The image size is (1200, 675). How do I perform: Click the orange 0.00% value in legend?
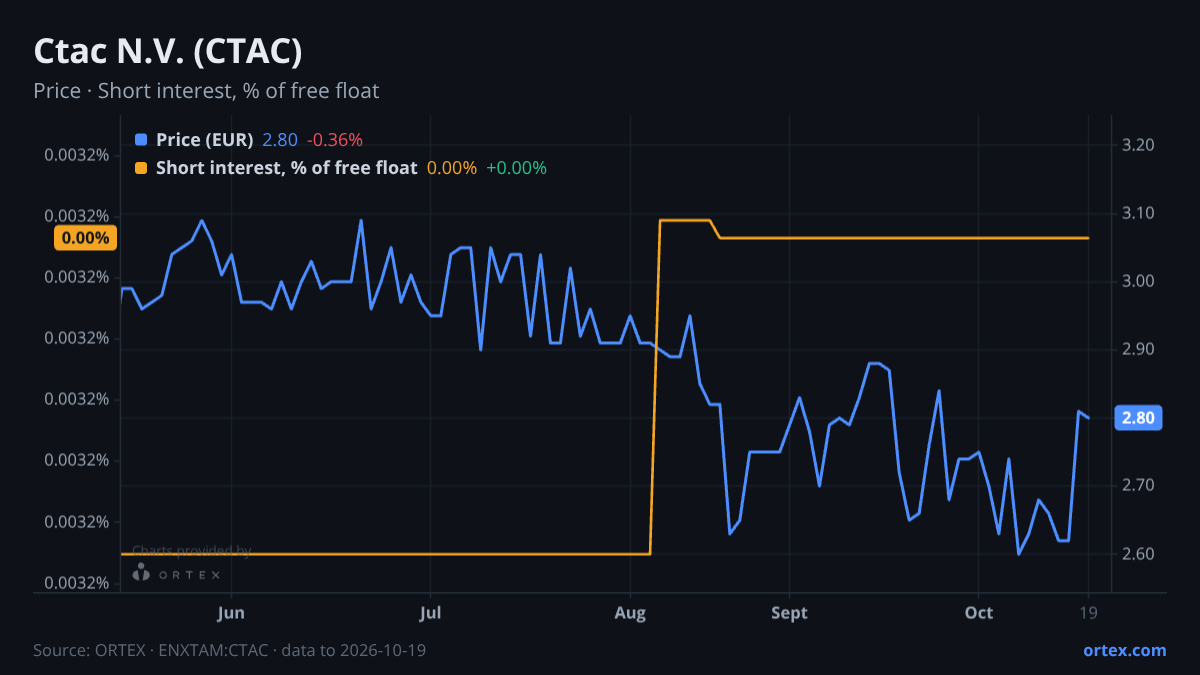[x=452, y=168]
